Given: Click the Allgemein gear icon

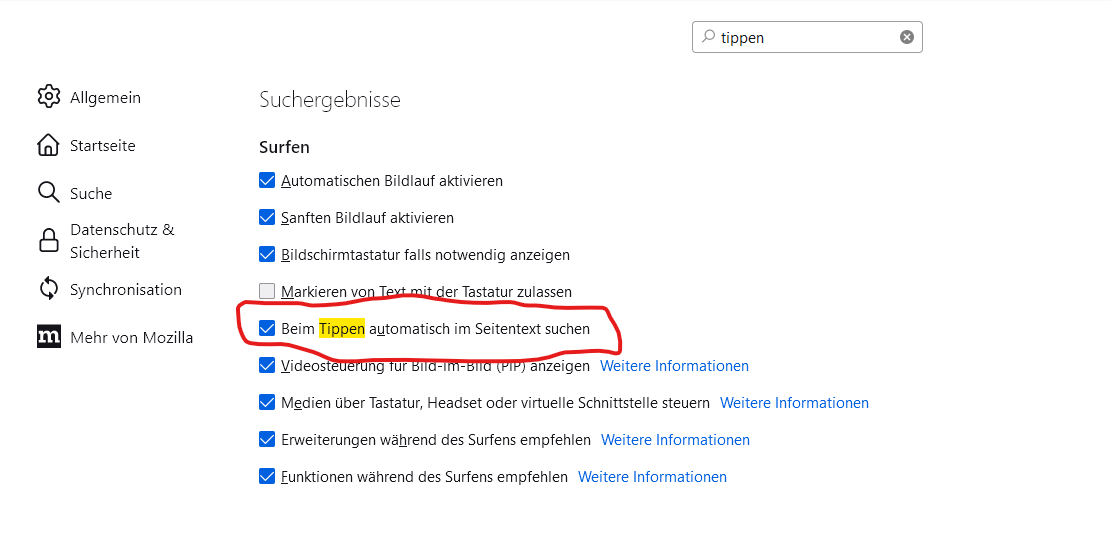Looking at the screenshot, I should click(48, 97).
